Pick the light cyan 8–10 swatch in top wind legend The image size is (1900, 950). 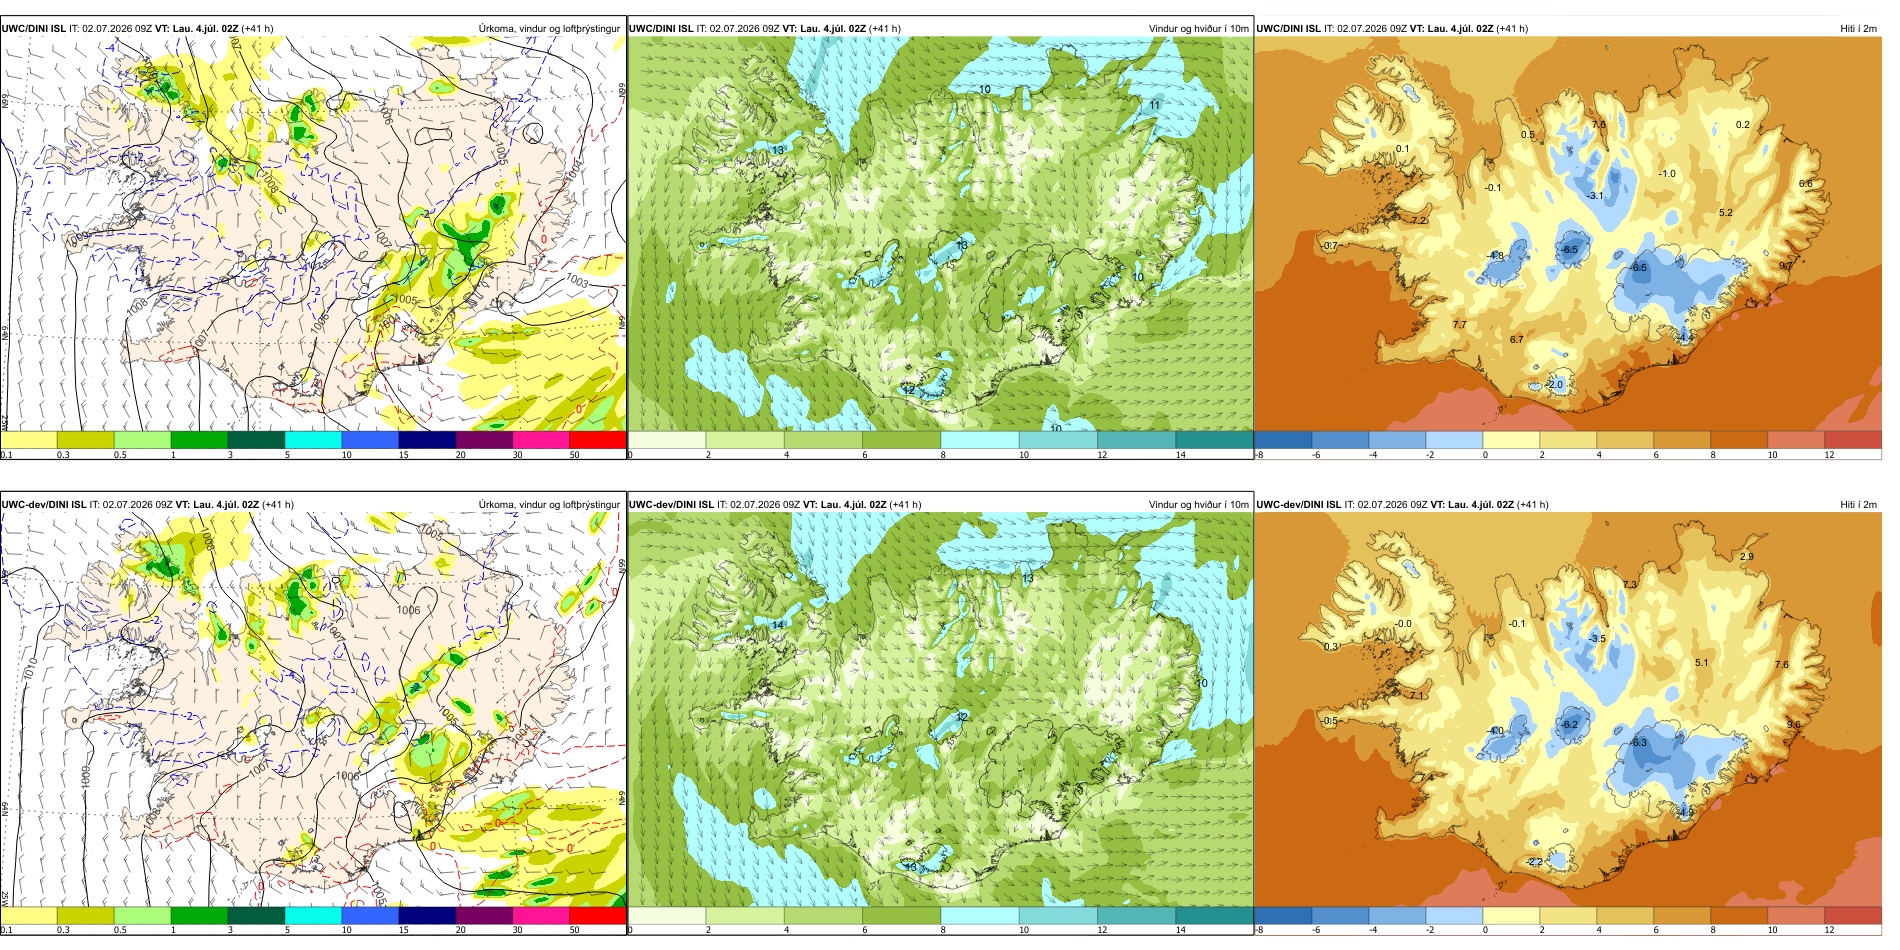point(979,439)
